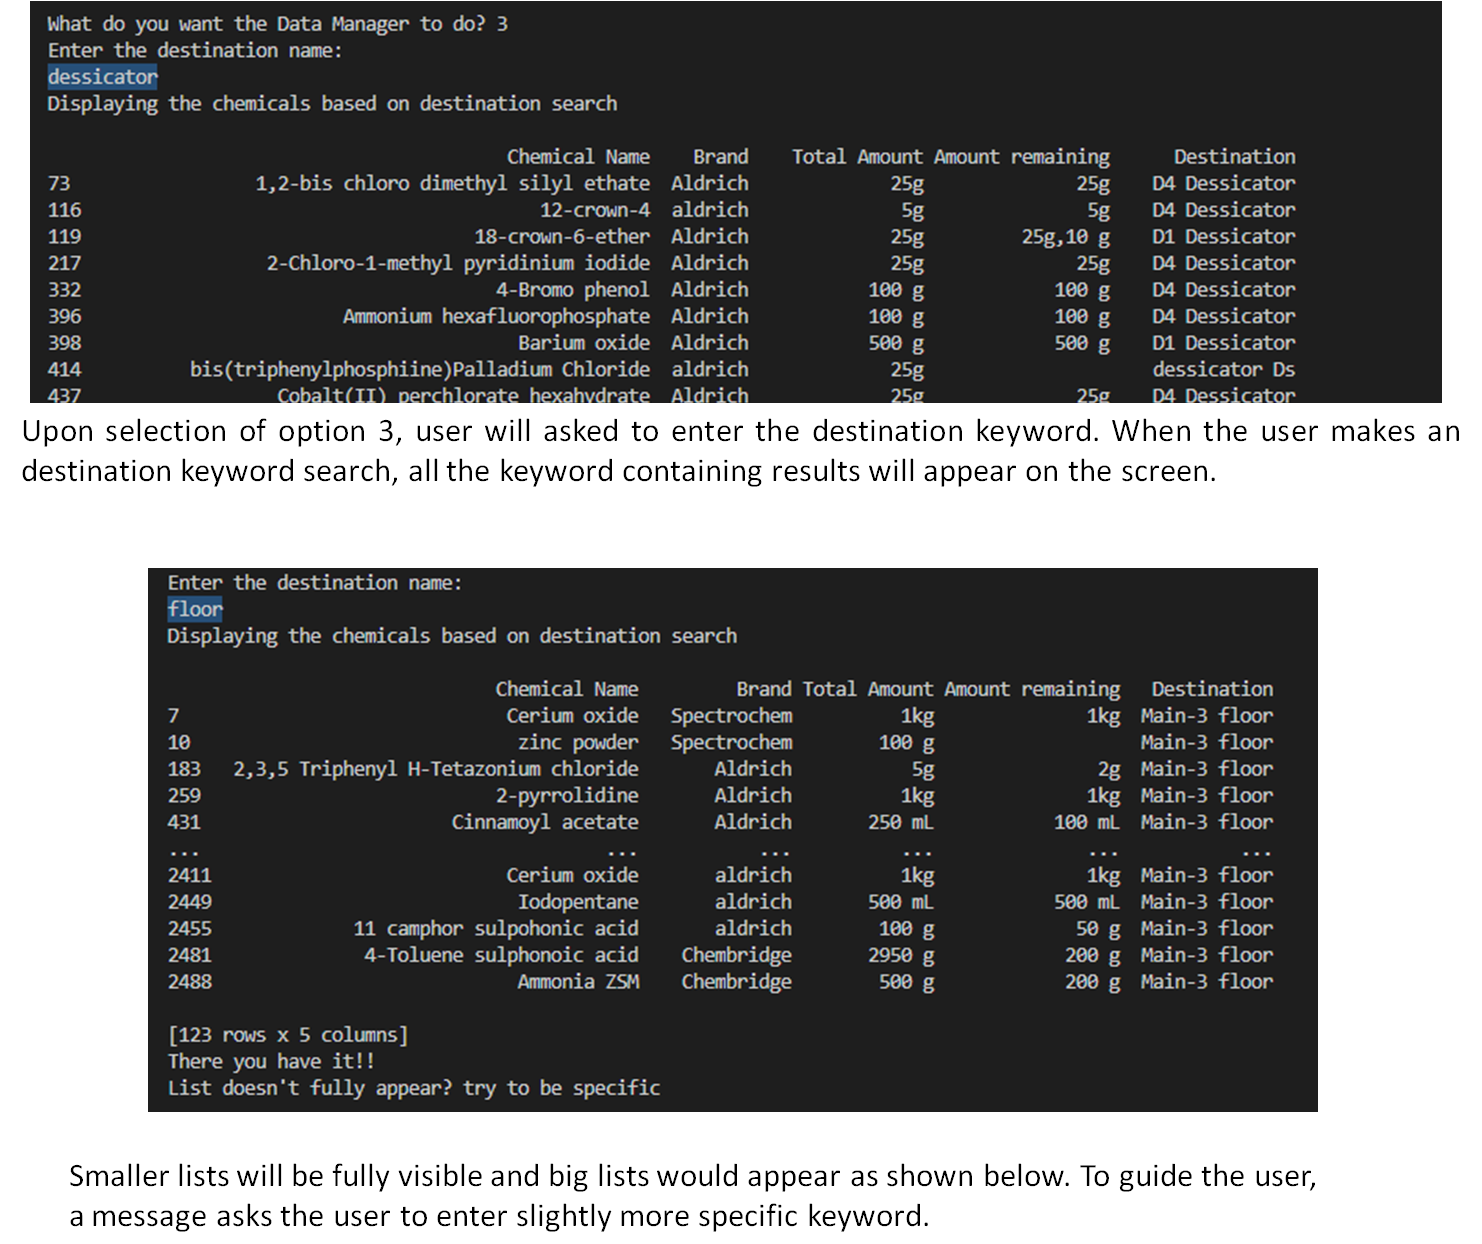Screen dimensions: 1482x1244
Task: Click the 'Ammonia ZSM' chemical name
Action: click(x=578, y=982)
